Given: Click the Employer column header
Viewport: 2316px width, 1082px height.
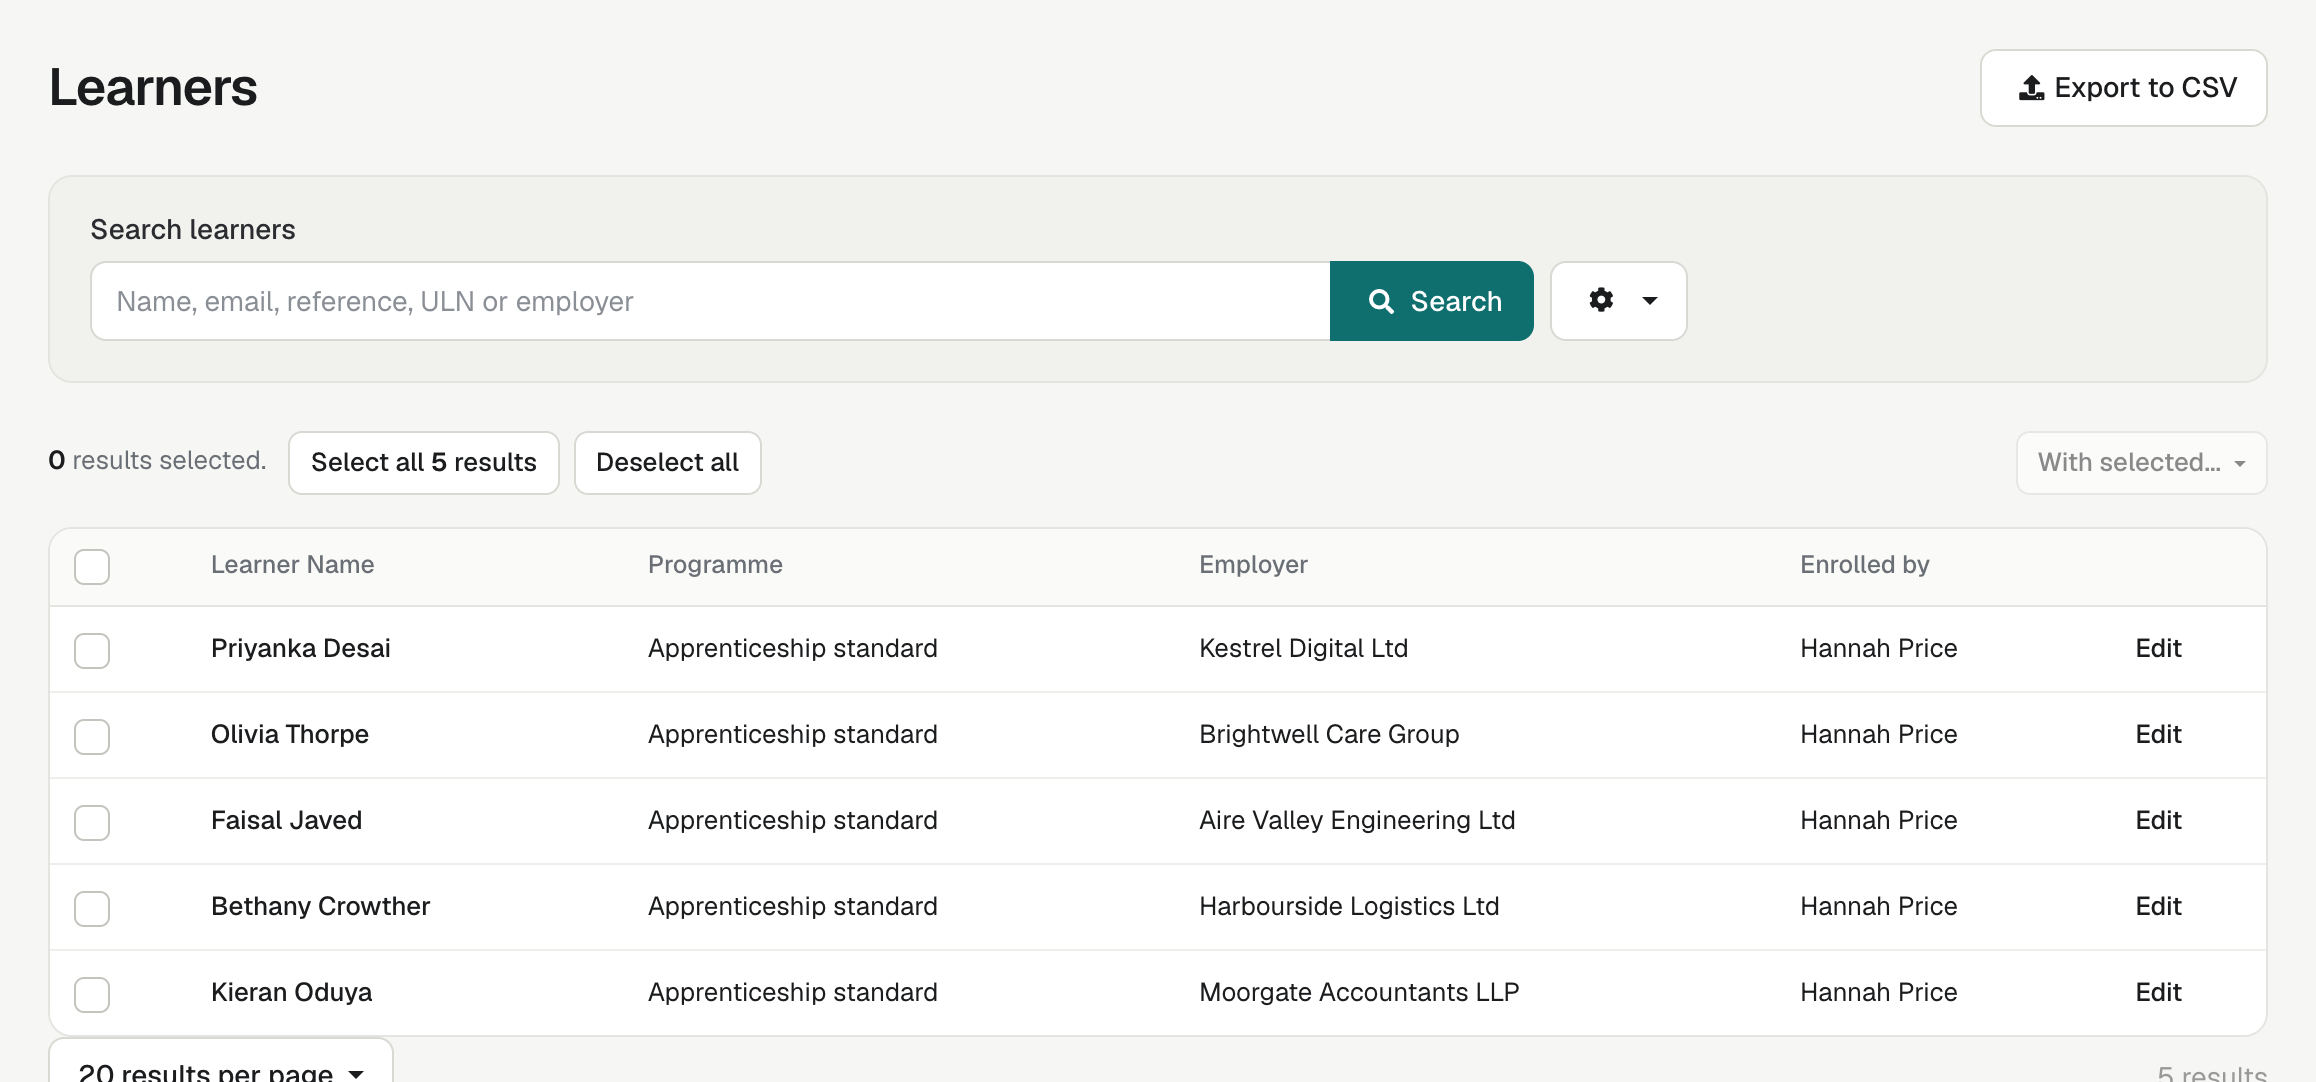Looking at the screenshot, I should 1253,565.
